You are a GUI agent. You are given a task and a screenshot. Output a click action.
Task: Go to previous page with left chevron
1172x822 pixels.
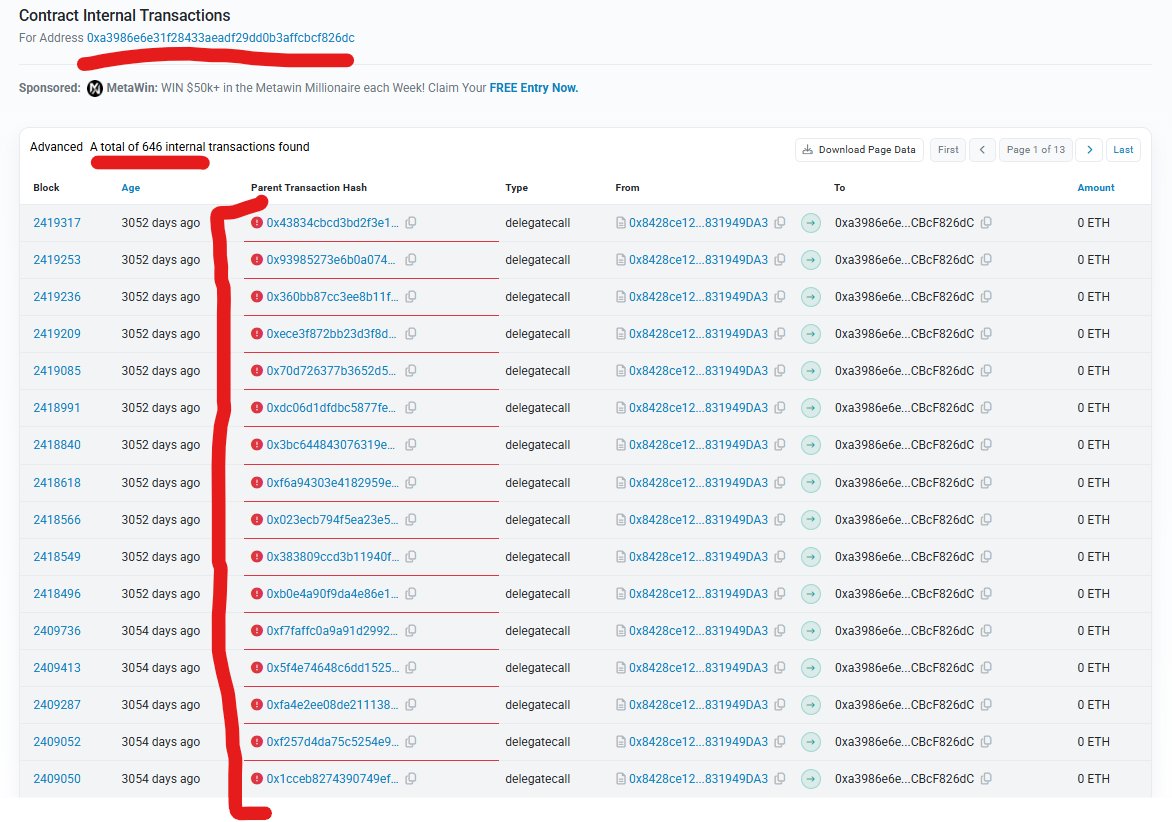(x=982, y=149)
